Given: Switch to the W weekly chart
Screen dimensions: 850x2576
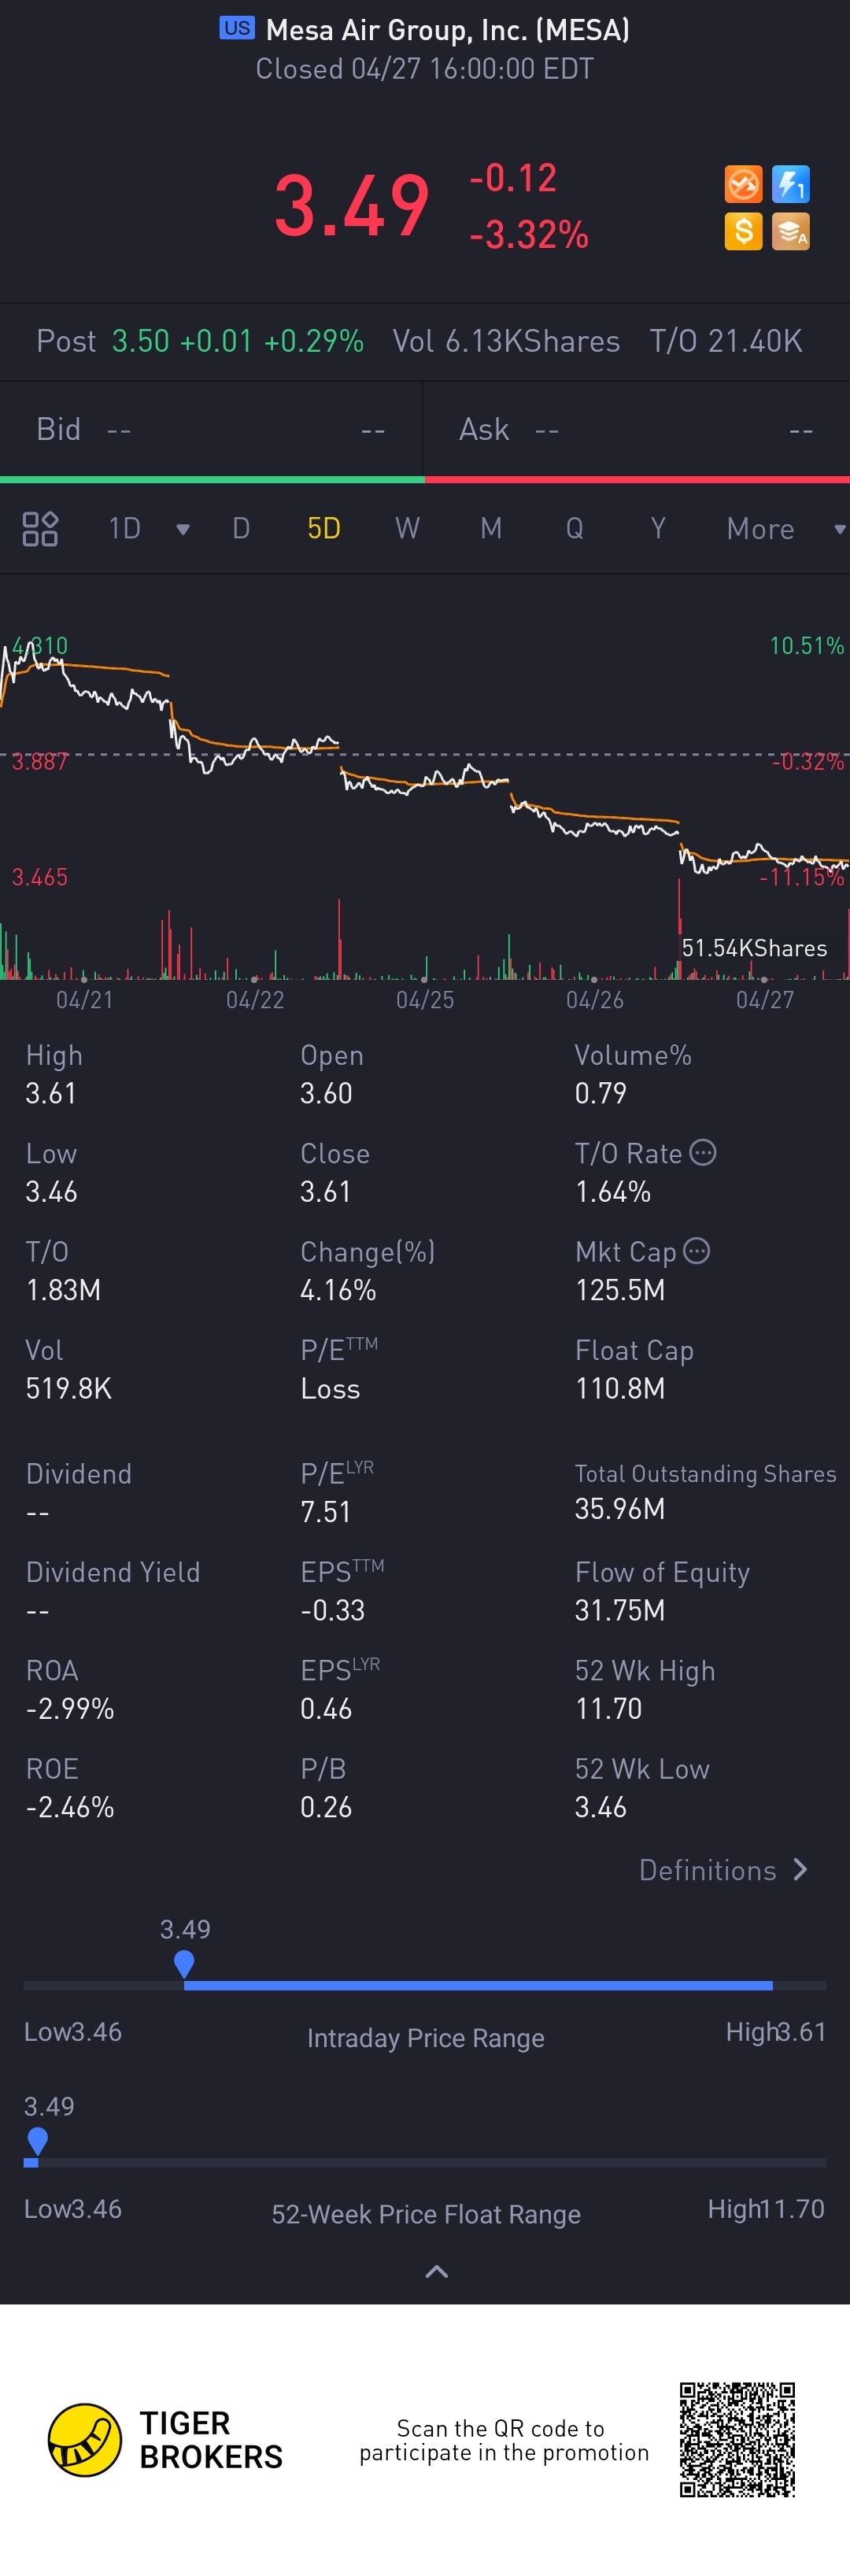Looking at the screenshot, I should click(407, 528).
